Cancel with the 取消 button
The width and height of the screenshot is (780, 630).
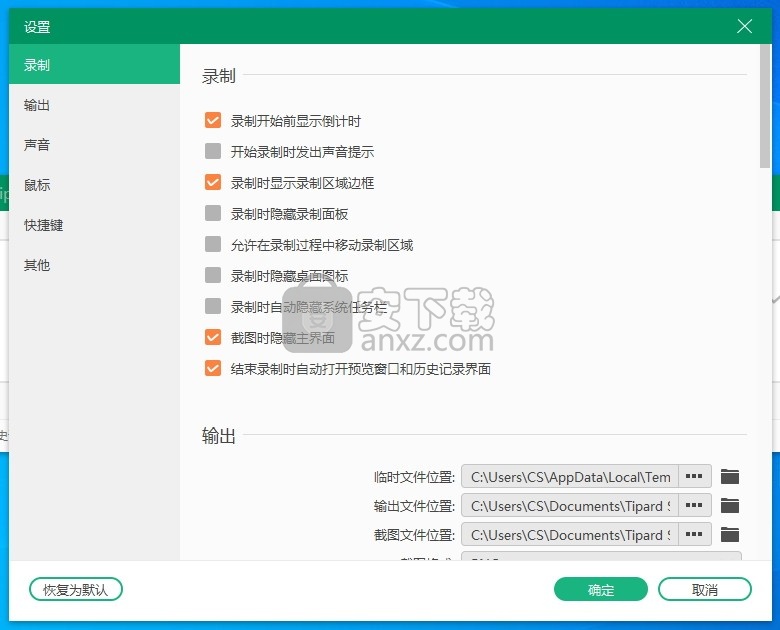[x=705, y=590]
